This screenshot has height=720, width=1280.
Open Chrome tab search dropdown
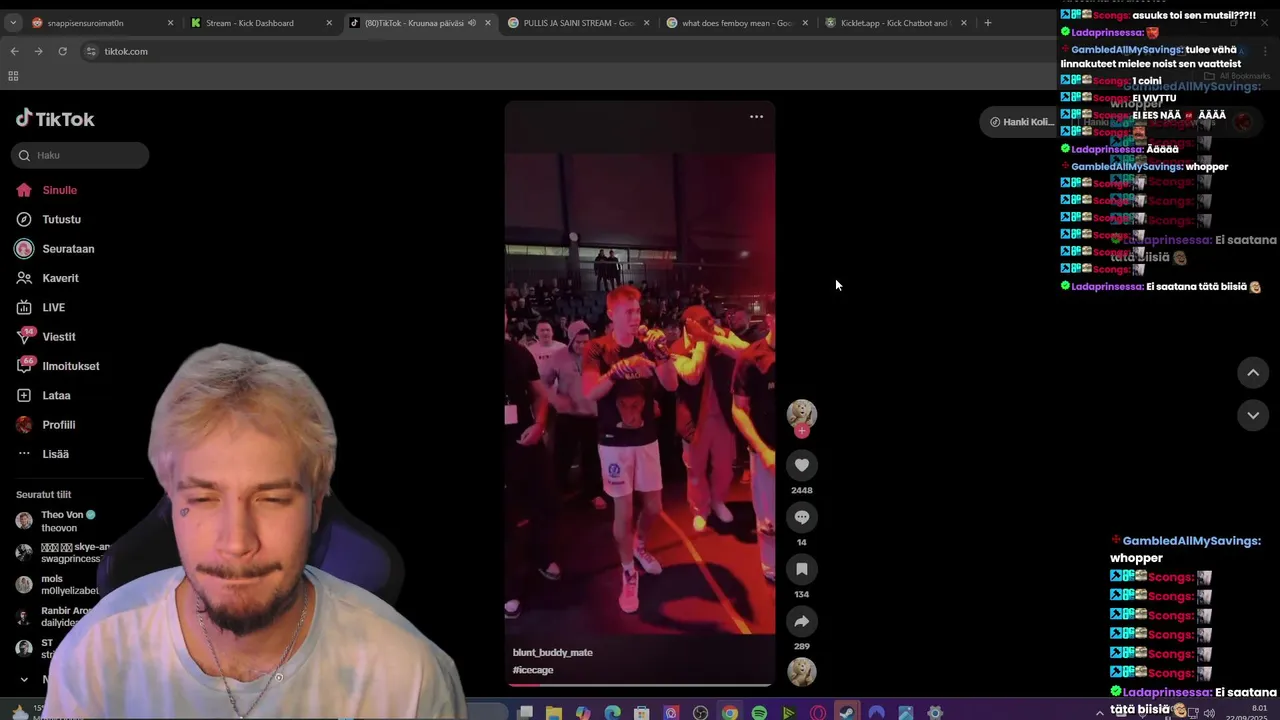point(13,23)
